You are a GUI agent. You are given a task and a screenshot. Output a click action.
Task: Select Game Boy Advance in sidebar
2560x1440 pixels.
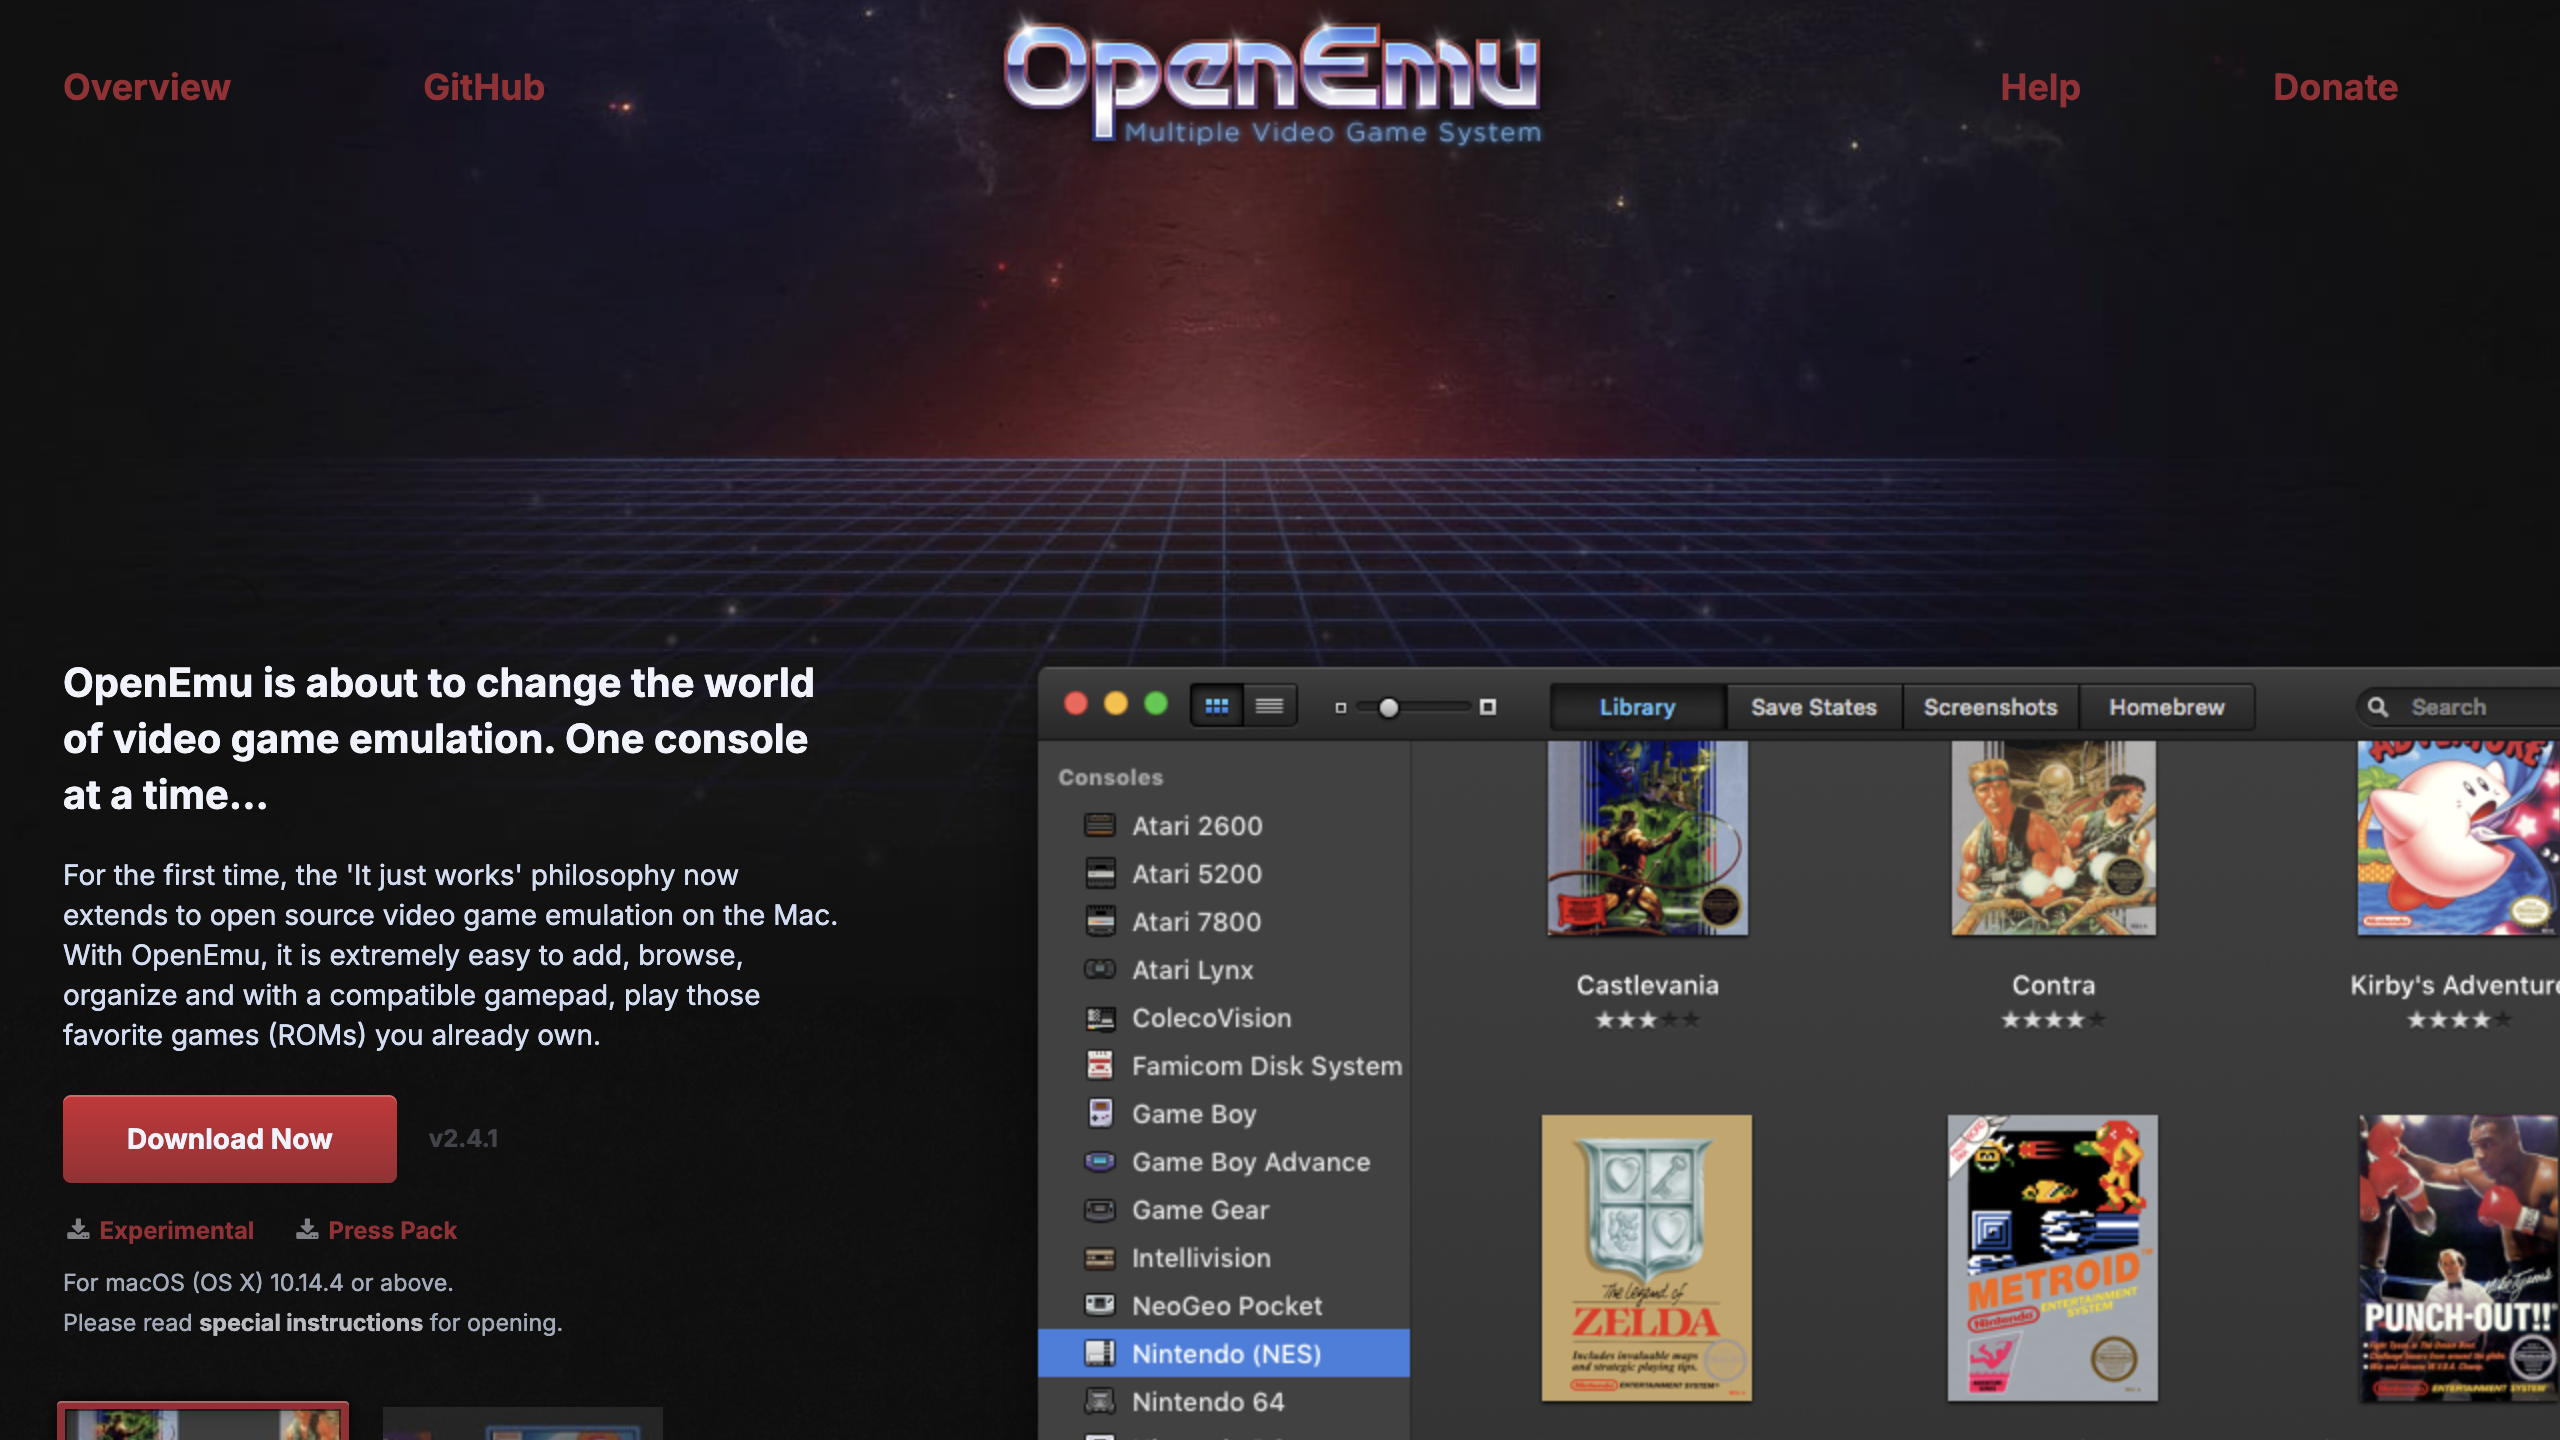click(x=1224, y=1161)
